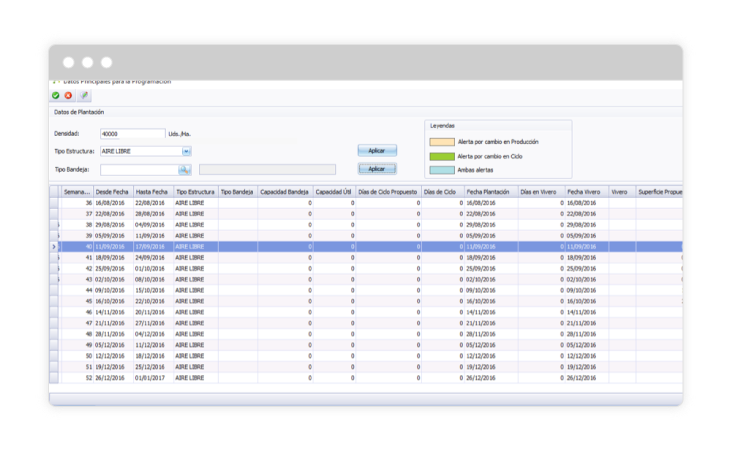Click the Capacidad Bandeja column header
The height and width of the screenshot is (454, 734).
pyautogui.click(x=284, y=191)
